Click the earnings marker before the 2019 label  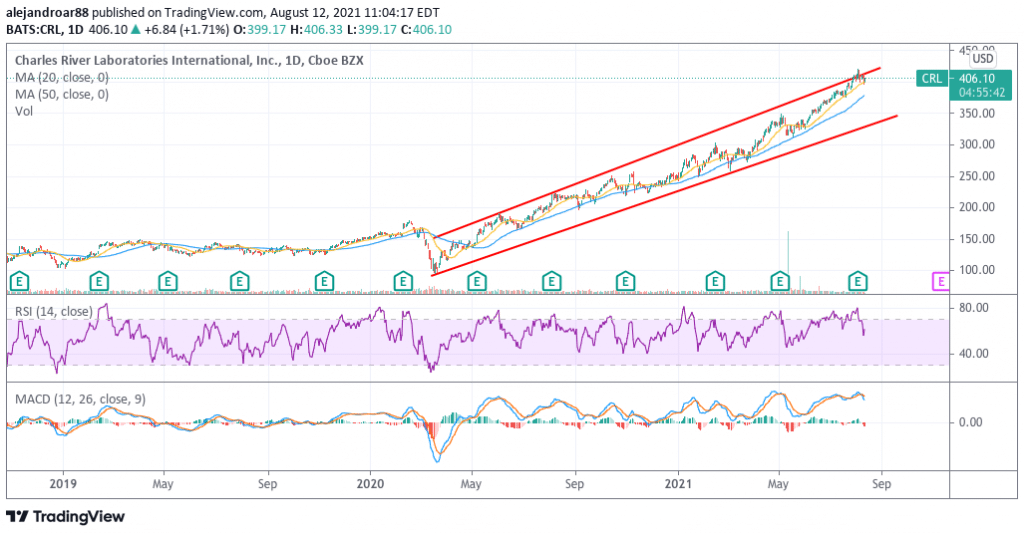20,282
